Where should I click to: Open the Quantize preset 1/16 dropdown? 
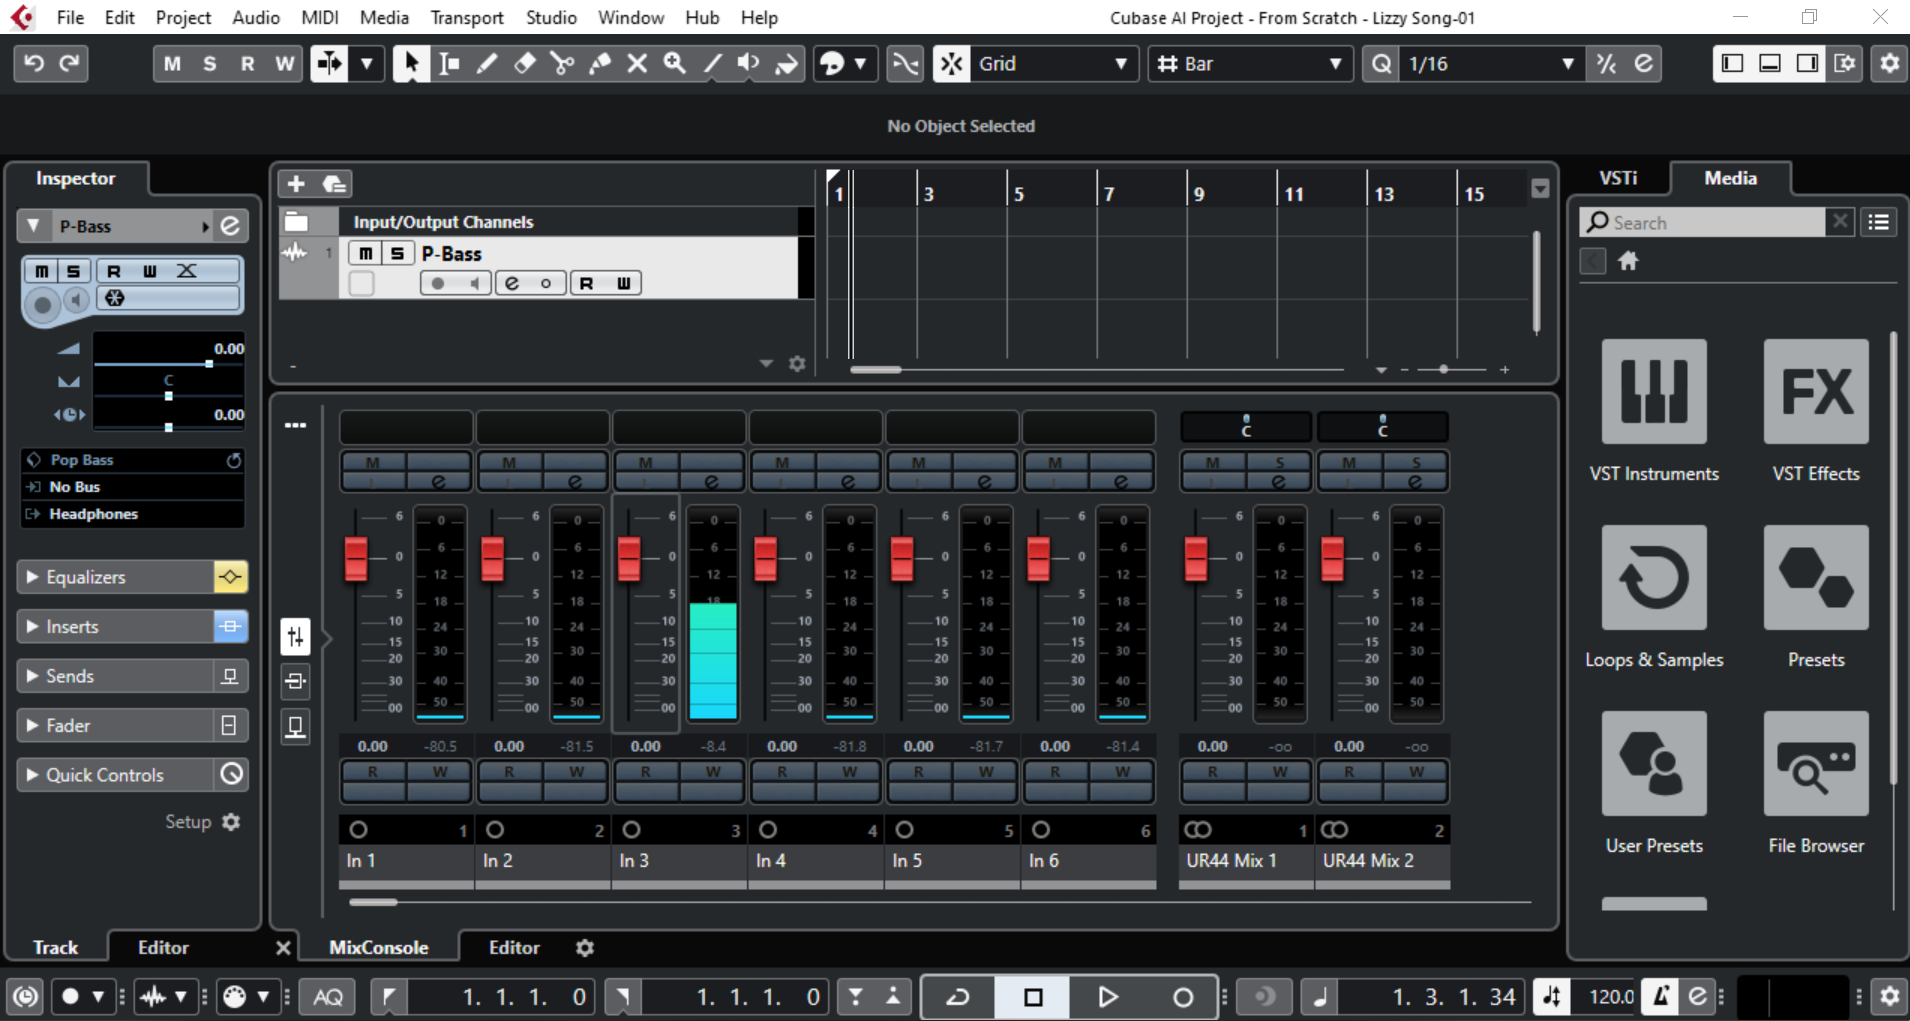[x=1490, y=64]
